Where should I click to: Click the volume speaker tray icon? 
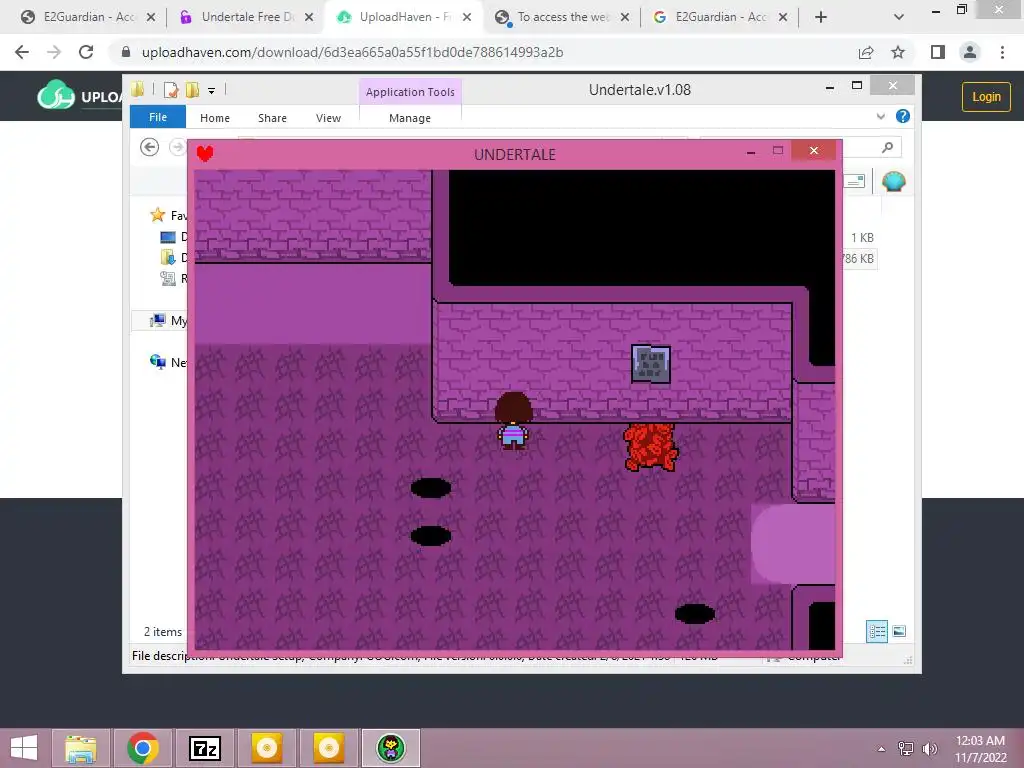[930, 748]
